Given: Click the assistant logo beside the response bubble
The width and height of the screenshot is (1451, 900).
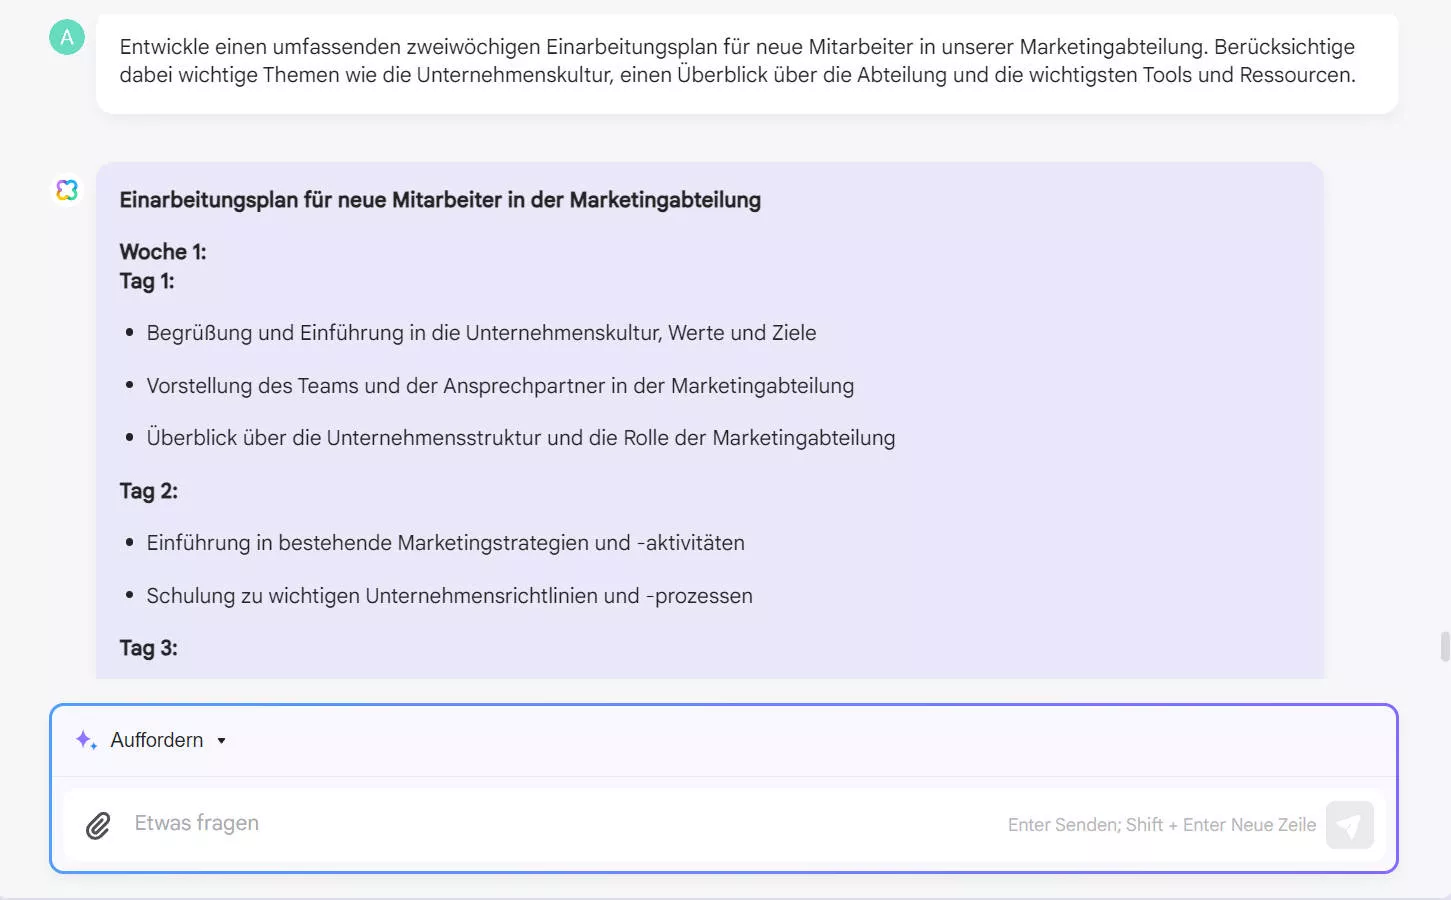Looking at the screenshot, I should pos(66,190).
